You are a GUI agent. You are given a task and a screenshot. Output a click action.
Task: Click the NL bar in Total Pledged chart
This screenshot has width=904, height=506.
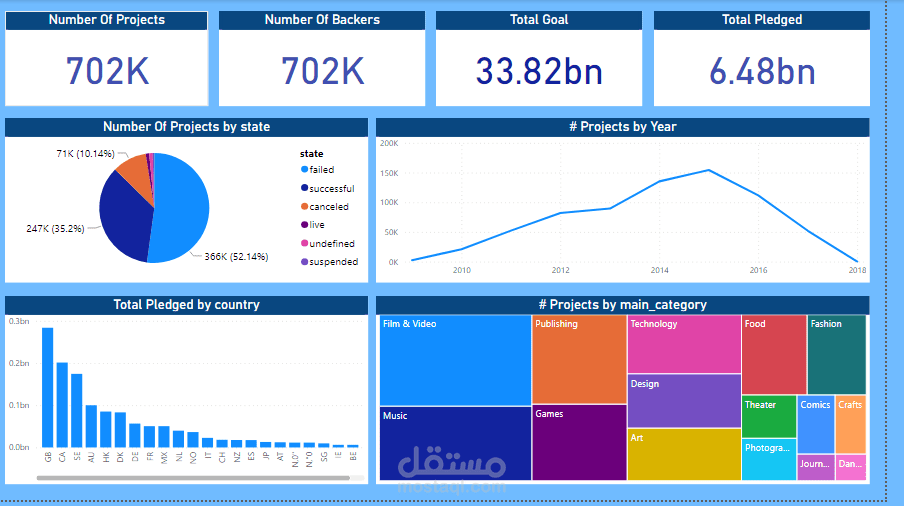[x=179, y=439]
